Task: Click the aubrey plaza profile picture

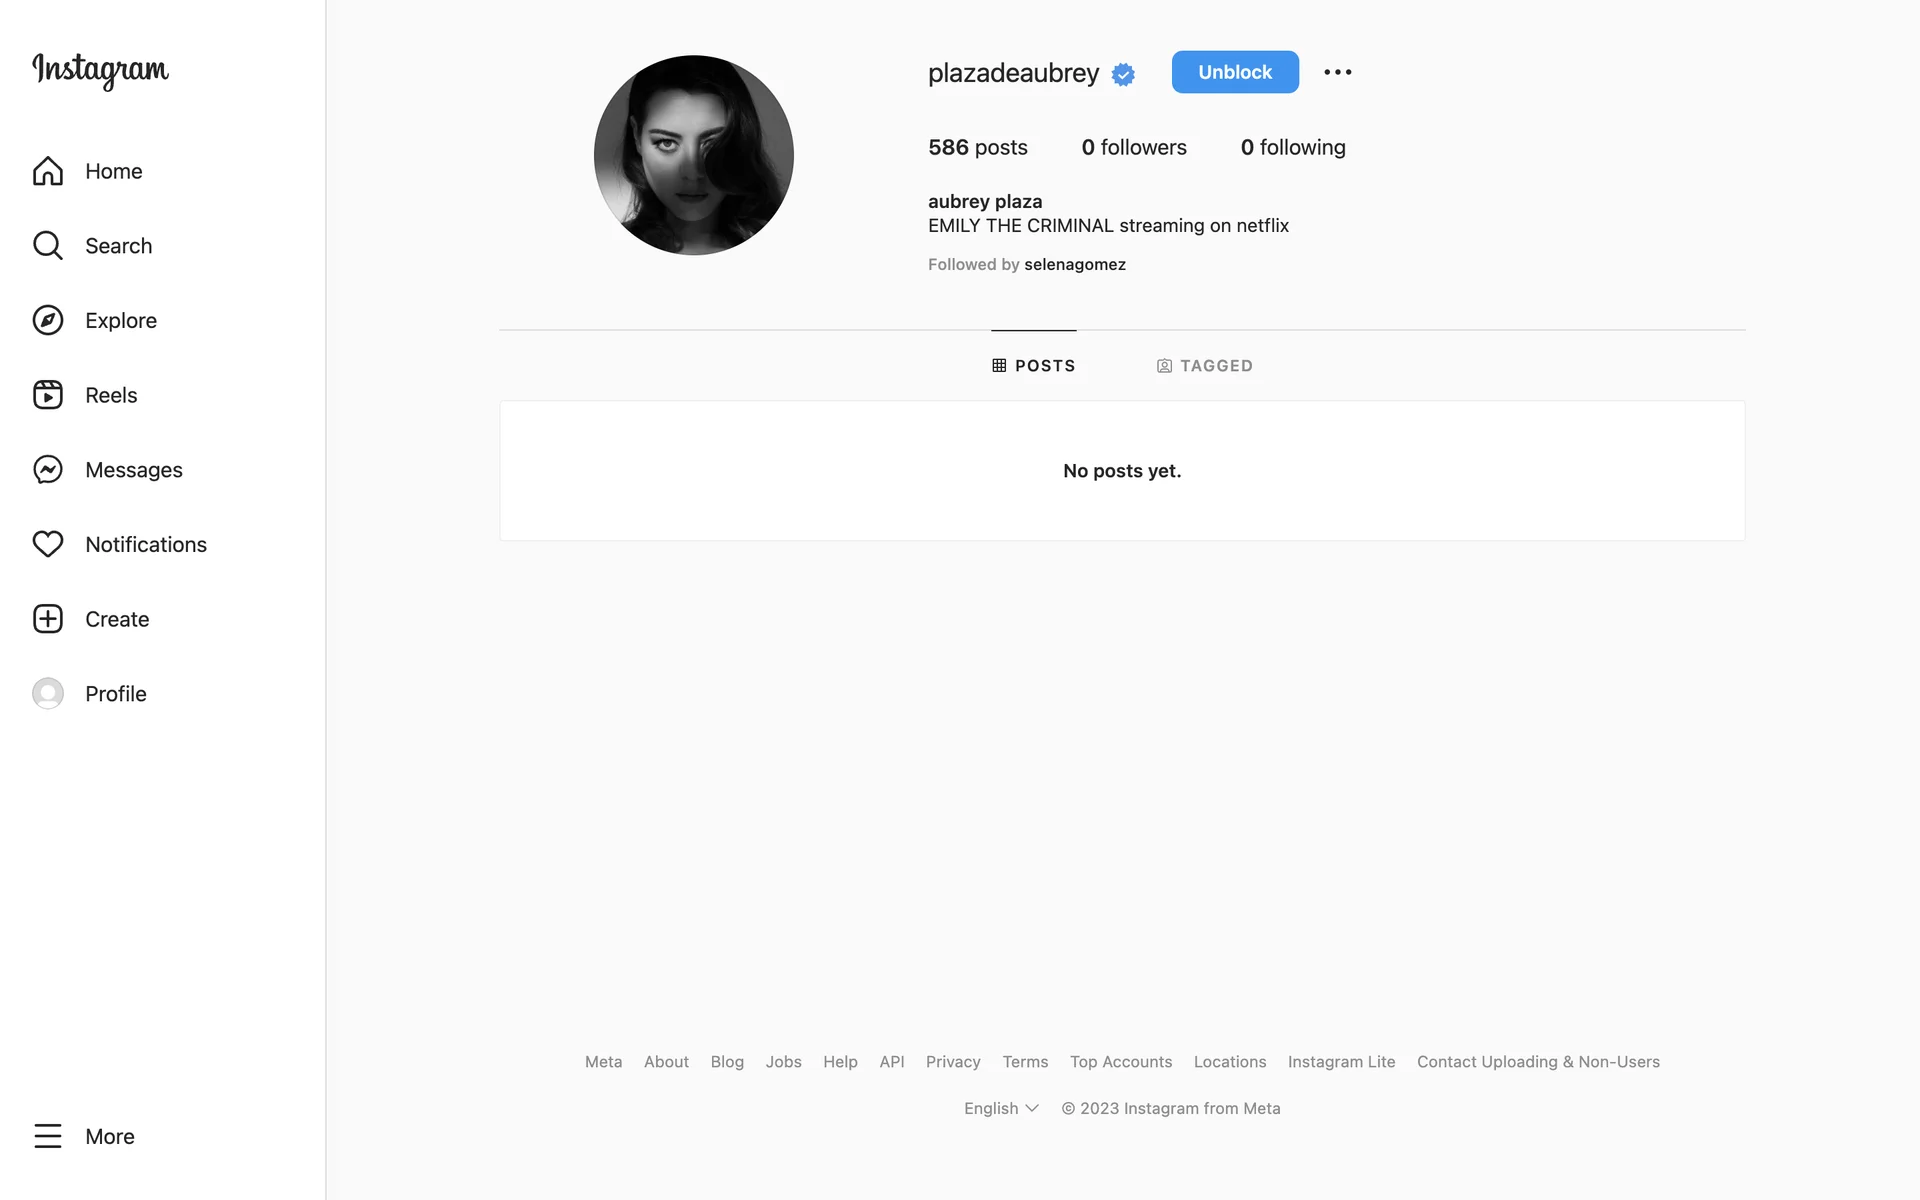Action: point(694,155)
